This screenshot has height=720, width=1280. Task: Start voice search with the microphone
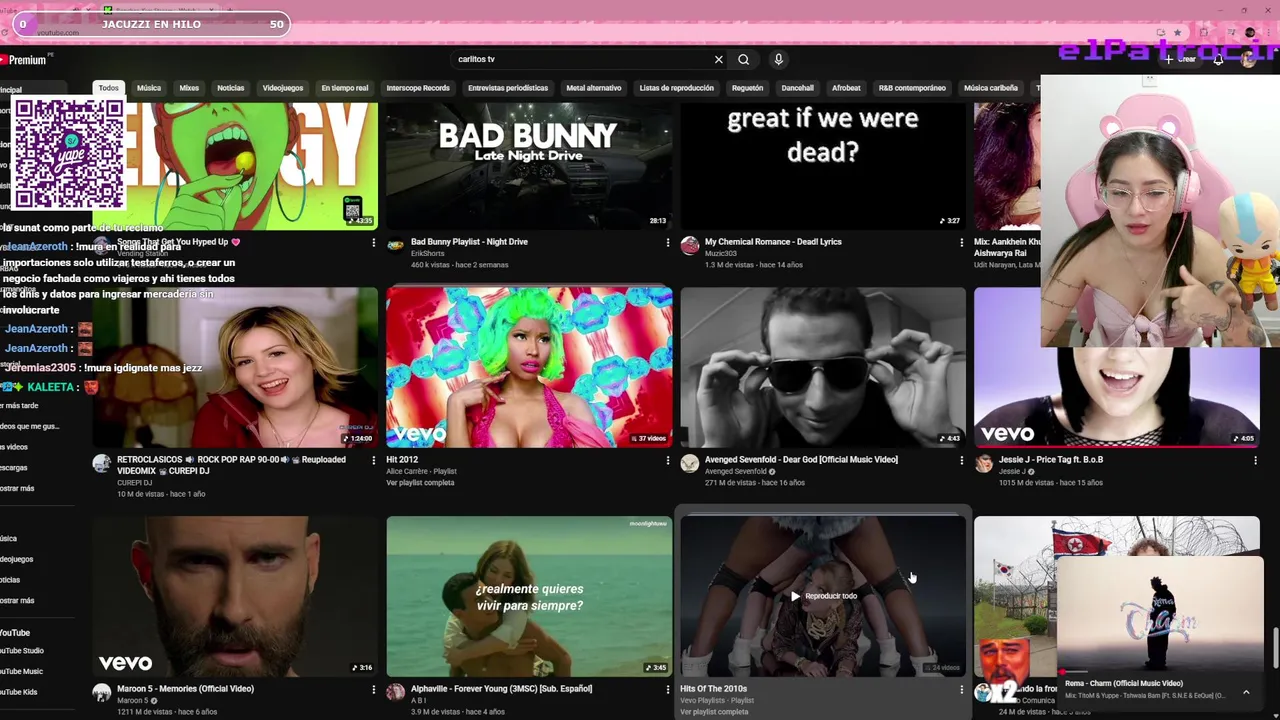coord(778,59)
